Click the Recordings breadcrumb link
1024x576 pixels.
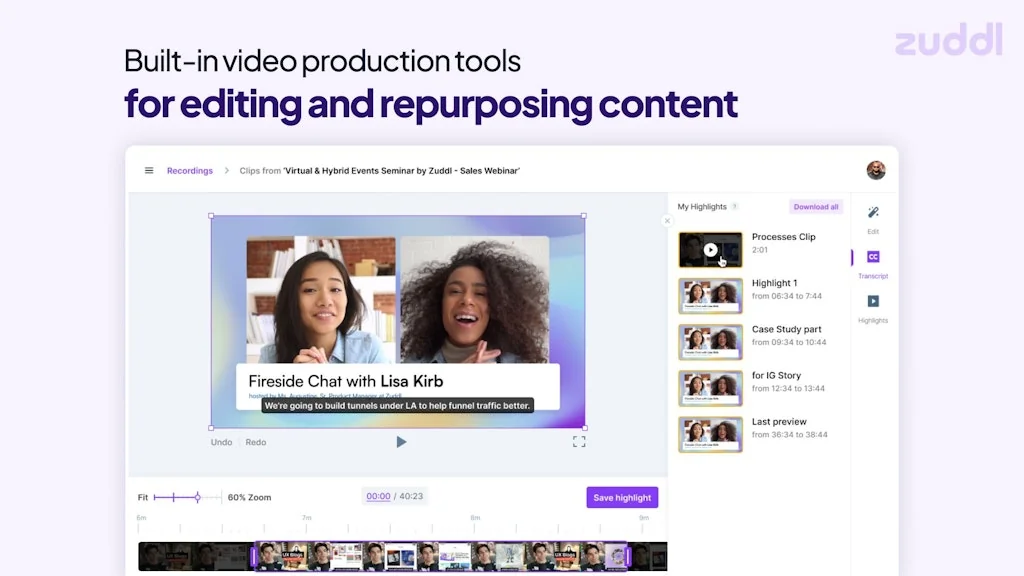click(190, 171)
